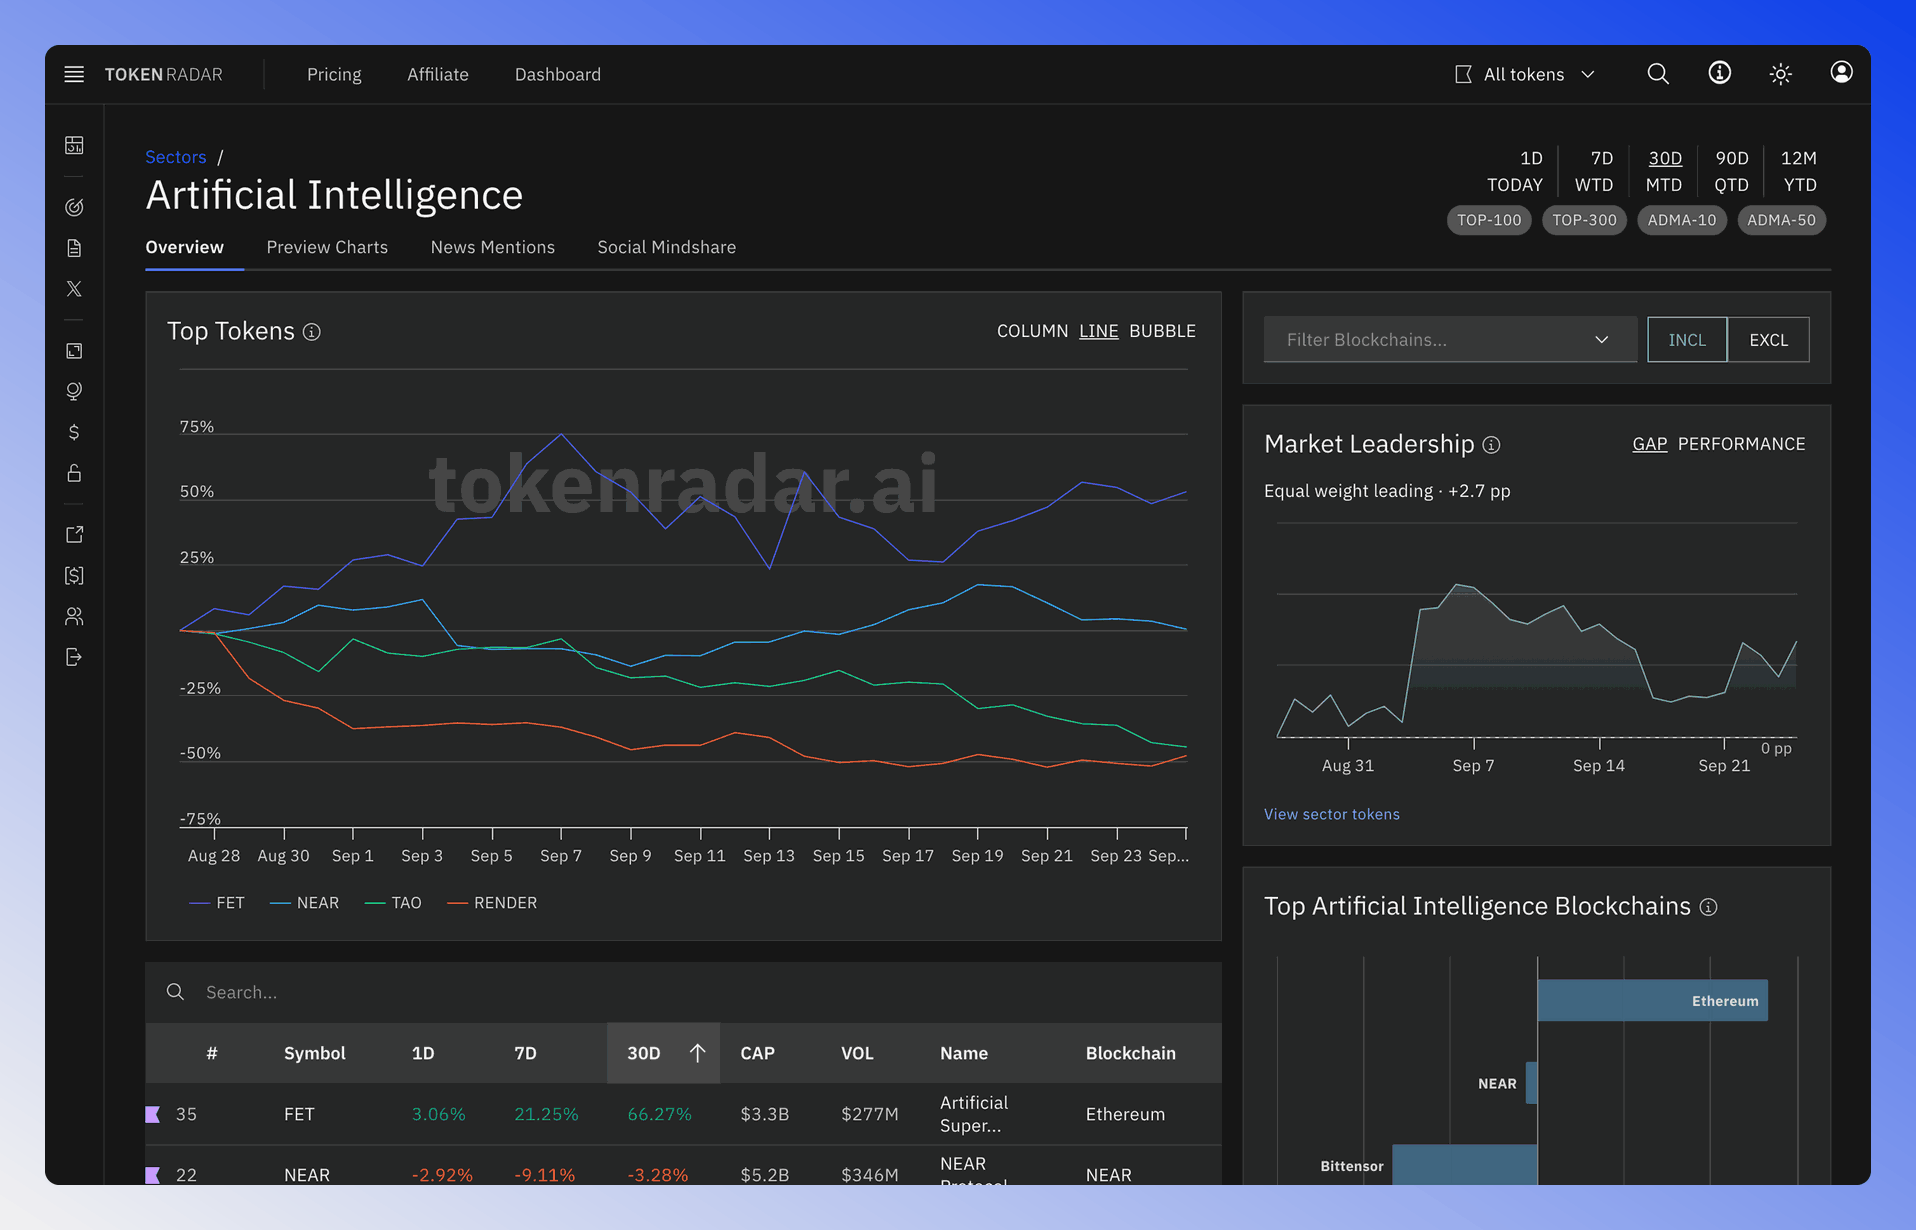Select the 90D QTD time range
Screen dimensions: 1916x1230
point(1732,171)
